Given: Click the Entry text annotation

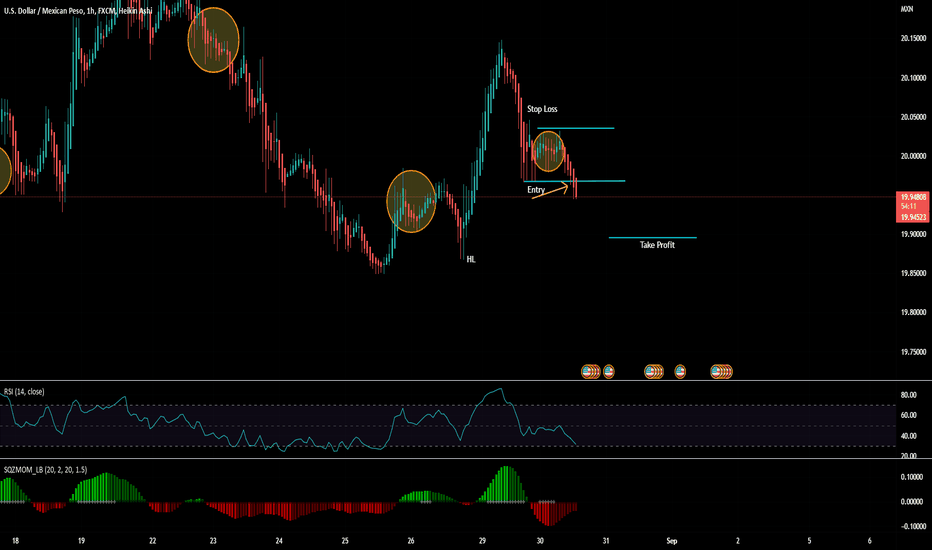Looking at the screenshot, I should pos(536,190).
